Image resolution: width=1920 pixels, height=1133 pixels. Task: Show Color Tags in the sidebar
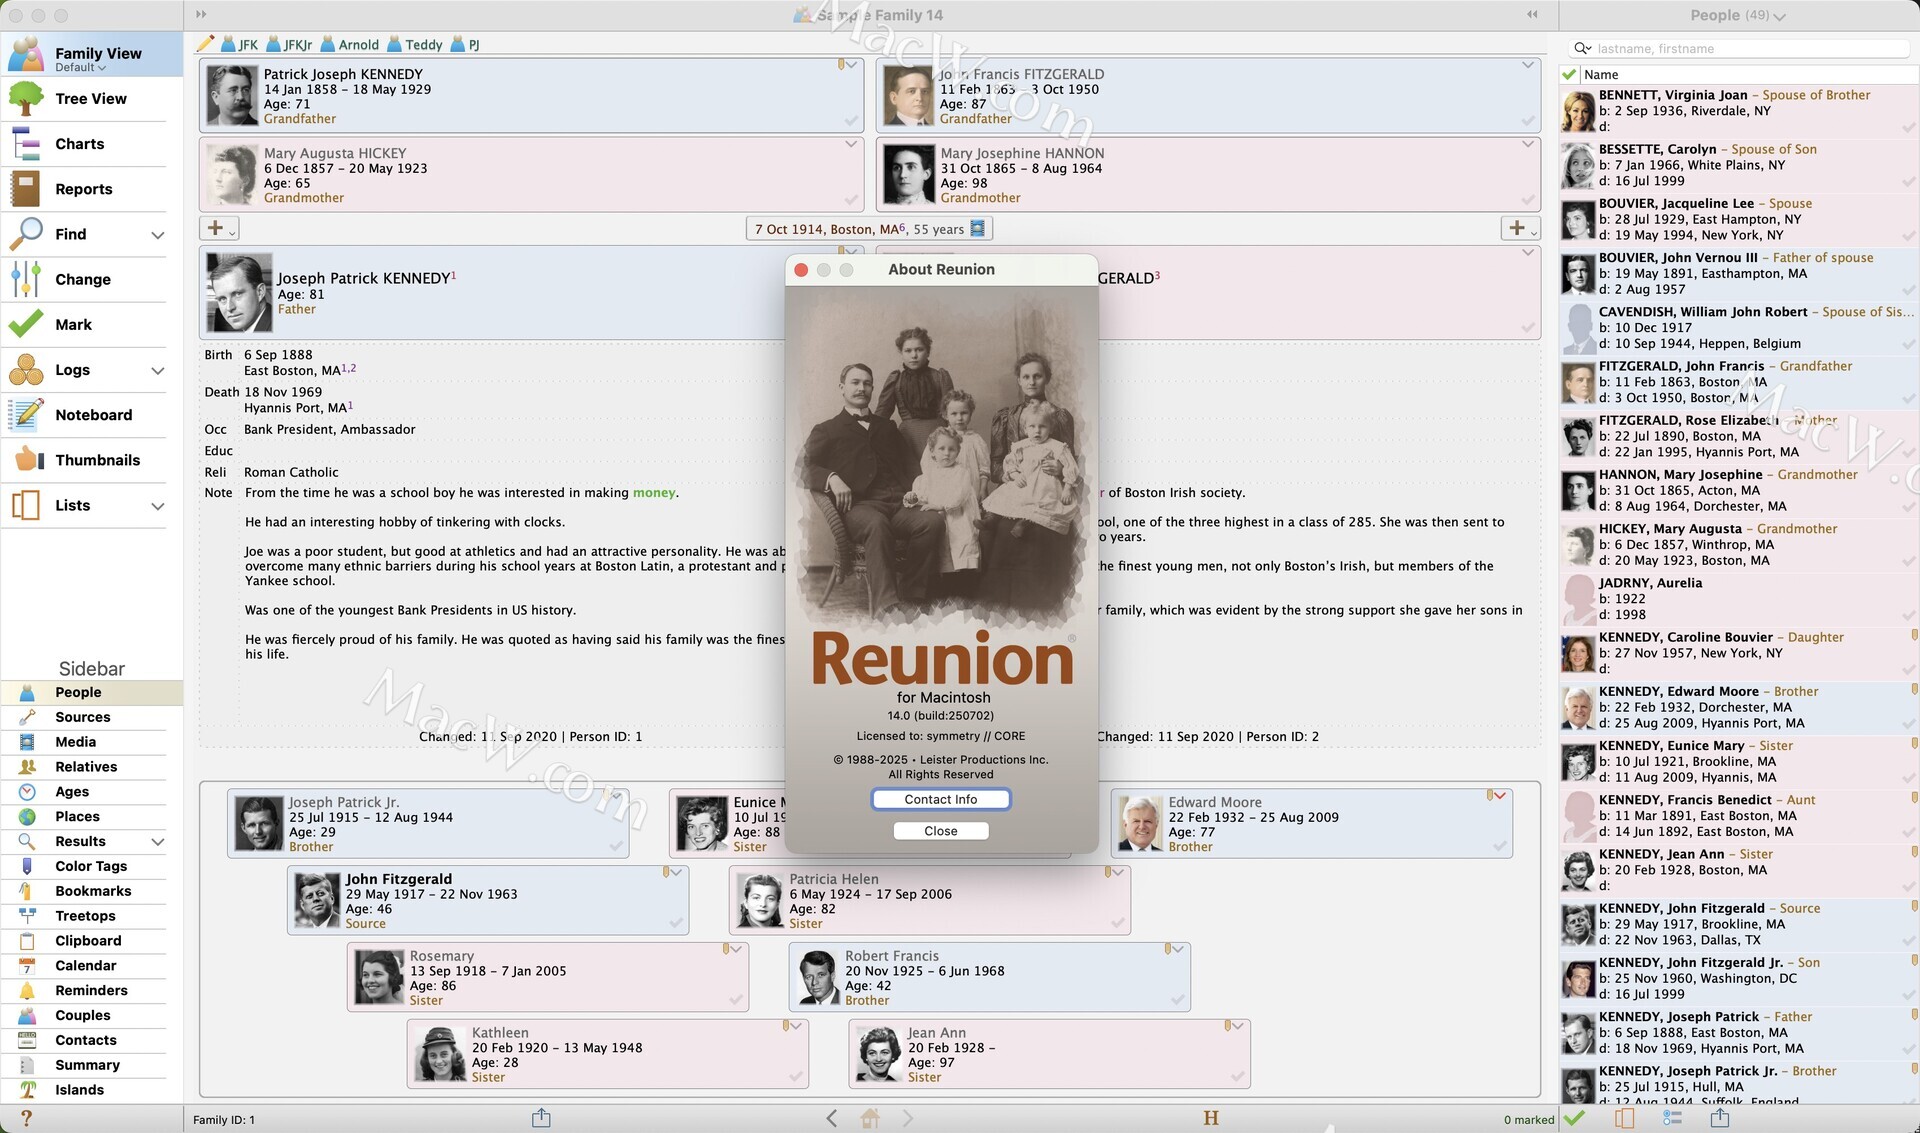pos(91,866)
